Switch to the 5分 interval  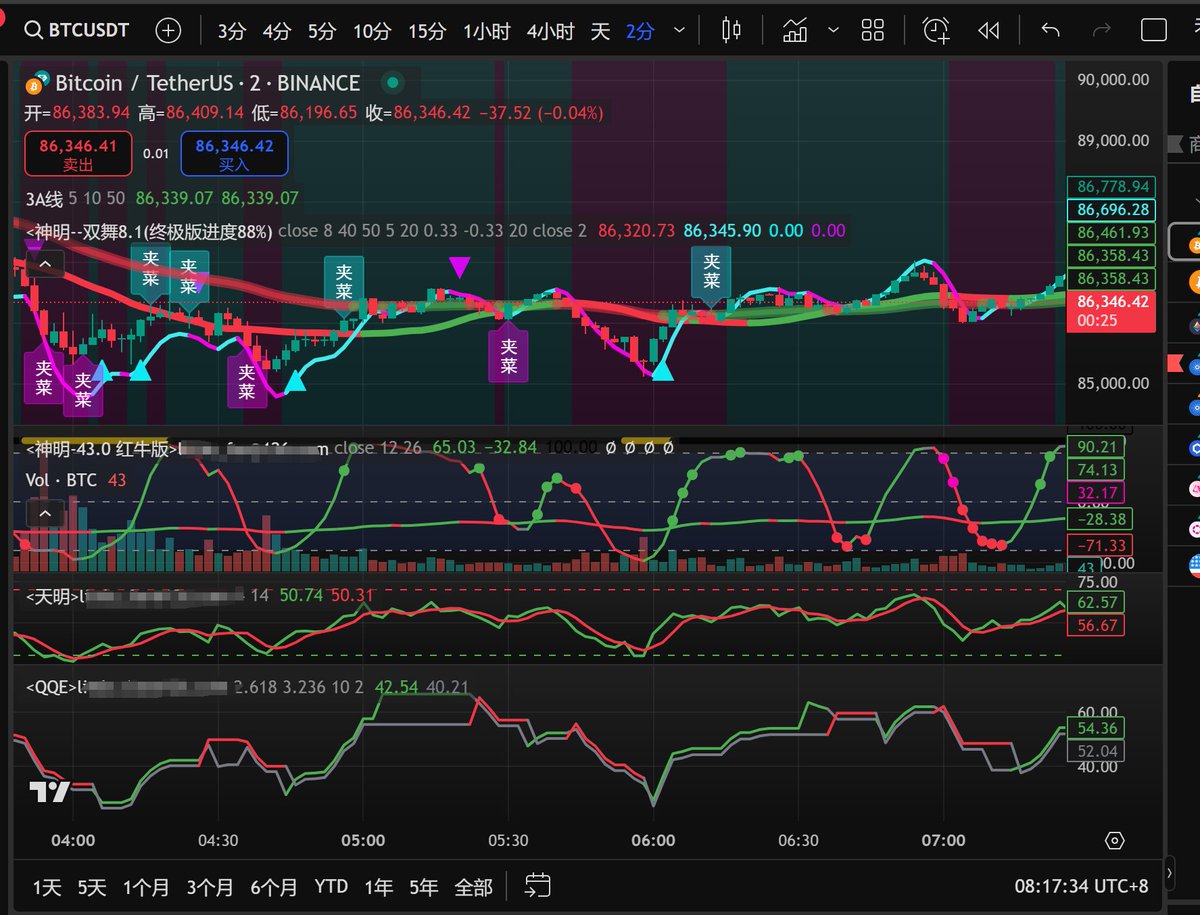321,31
